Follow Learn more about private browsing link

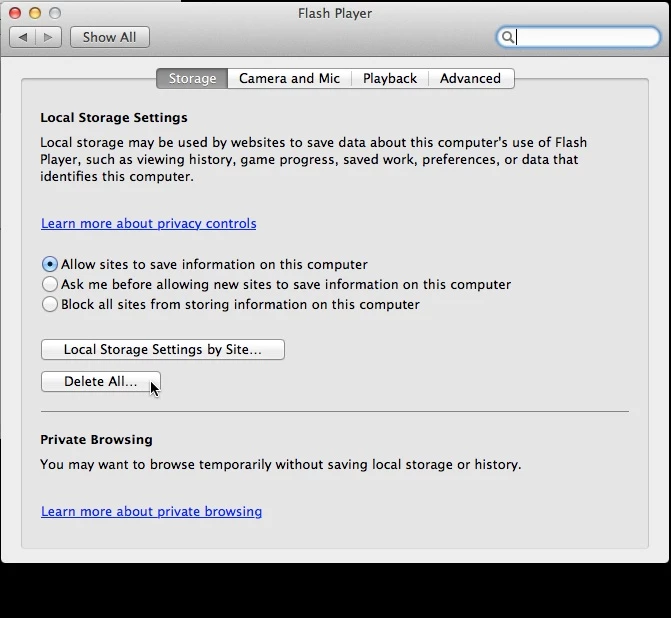151,511
